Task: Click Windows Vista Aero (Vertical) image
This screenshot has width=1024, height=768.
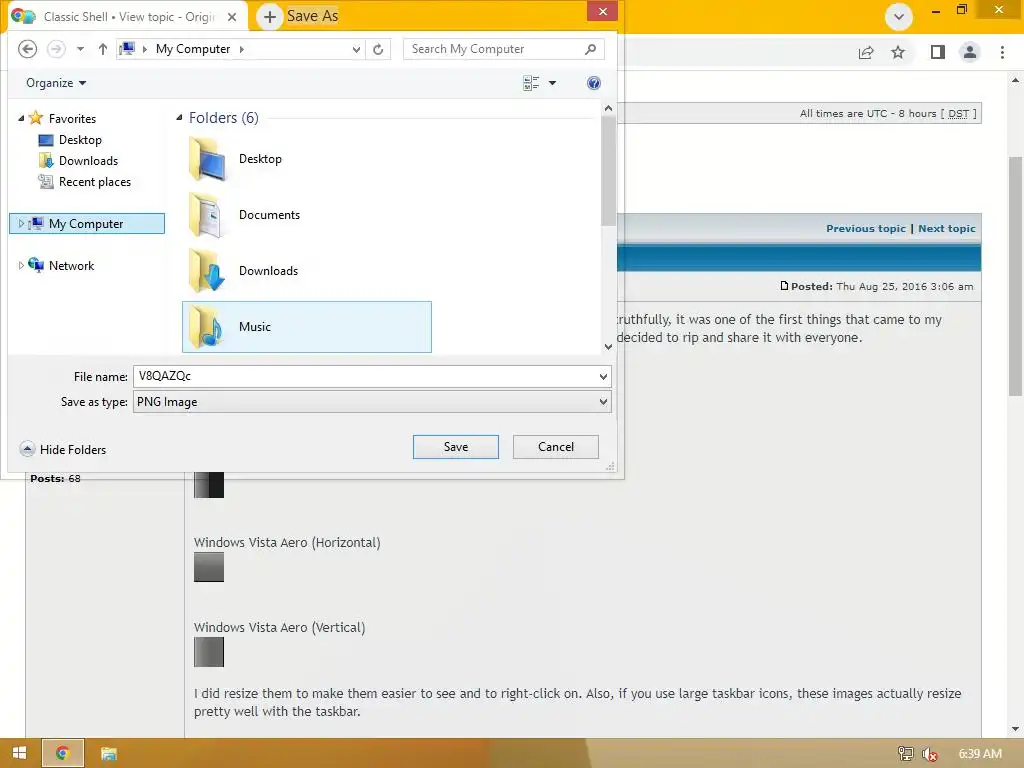Action: point(209,652)
